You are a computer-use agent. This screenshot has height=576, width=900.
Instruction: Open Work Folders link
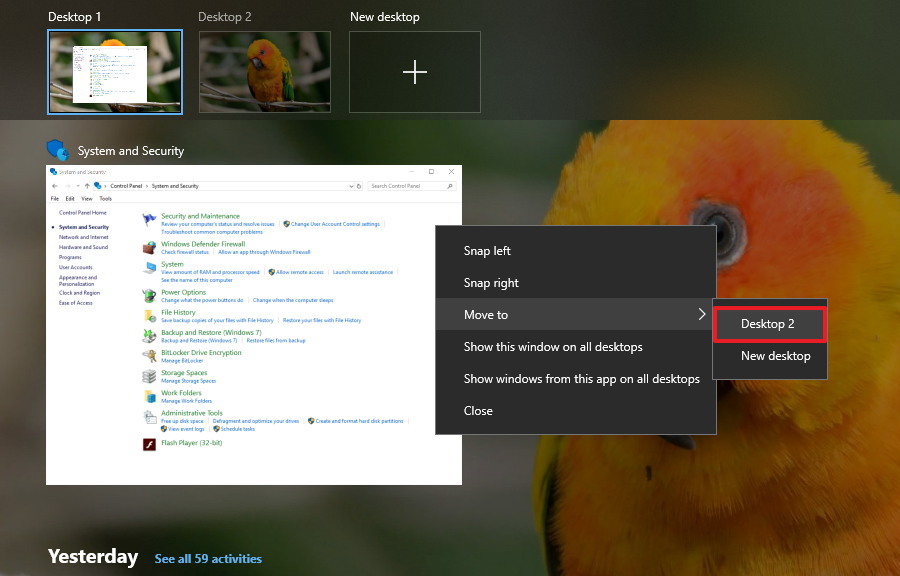click(x=181, y=393)
